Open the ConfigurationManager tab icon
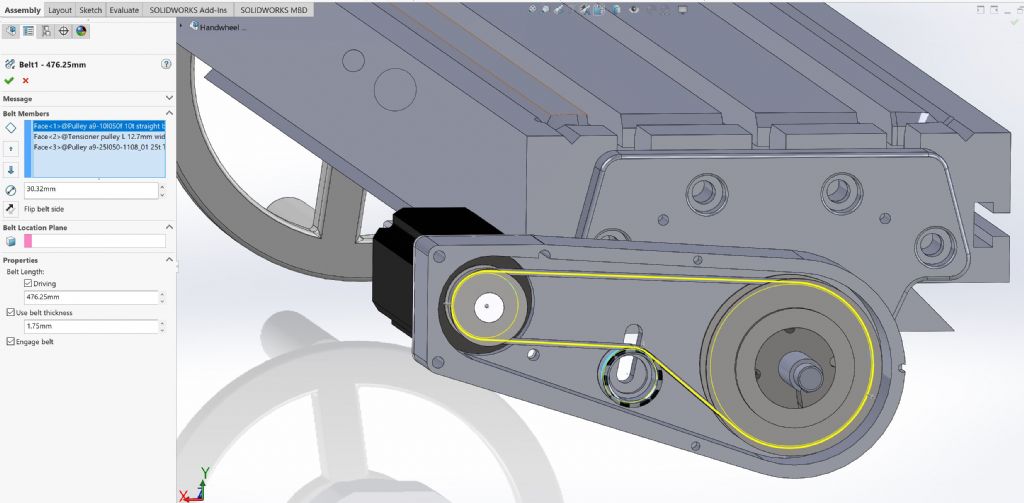Viewport: 1024px width, 503px height. tap(46, 31)
